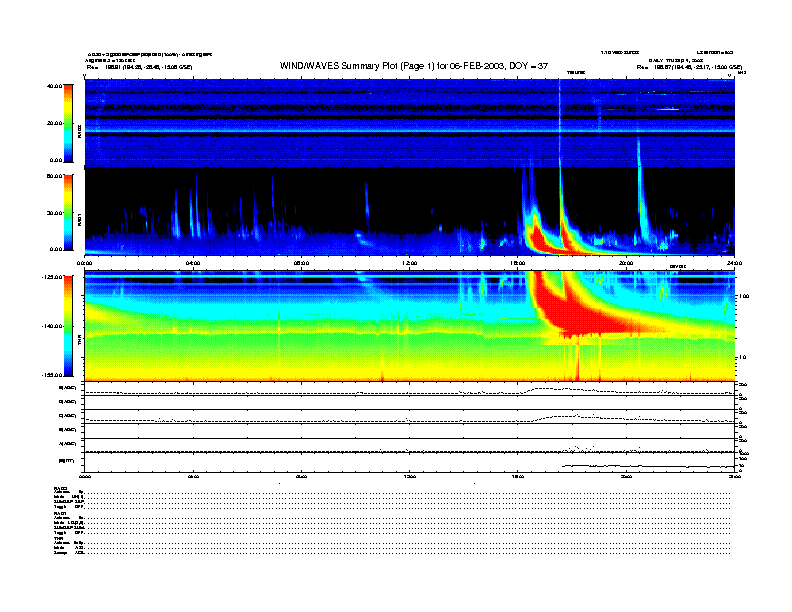Click the -125.00 tick on TNR scale
The image size is (792, 612).
tap(52, 277)
